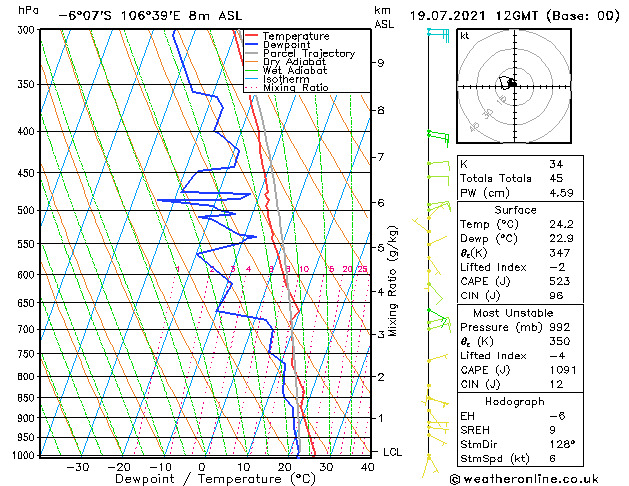Click the K index value 34
629x486 pixels.
point(556,164)
